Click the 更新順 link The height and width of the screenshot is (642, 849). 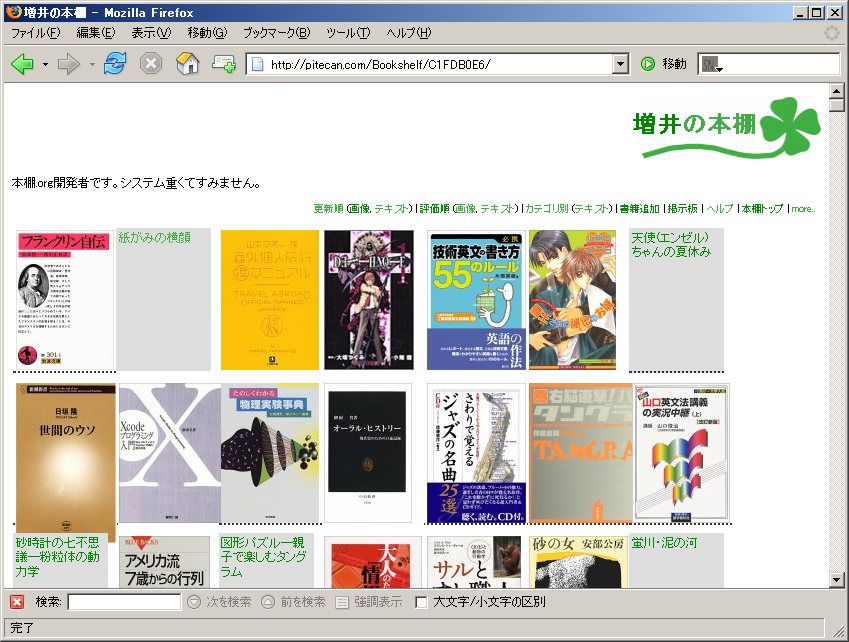pyautogui.click(x=328, y=208)
